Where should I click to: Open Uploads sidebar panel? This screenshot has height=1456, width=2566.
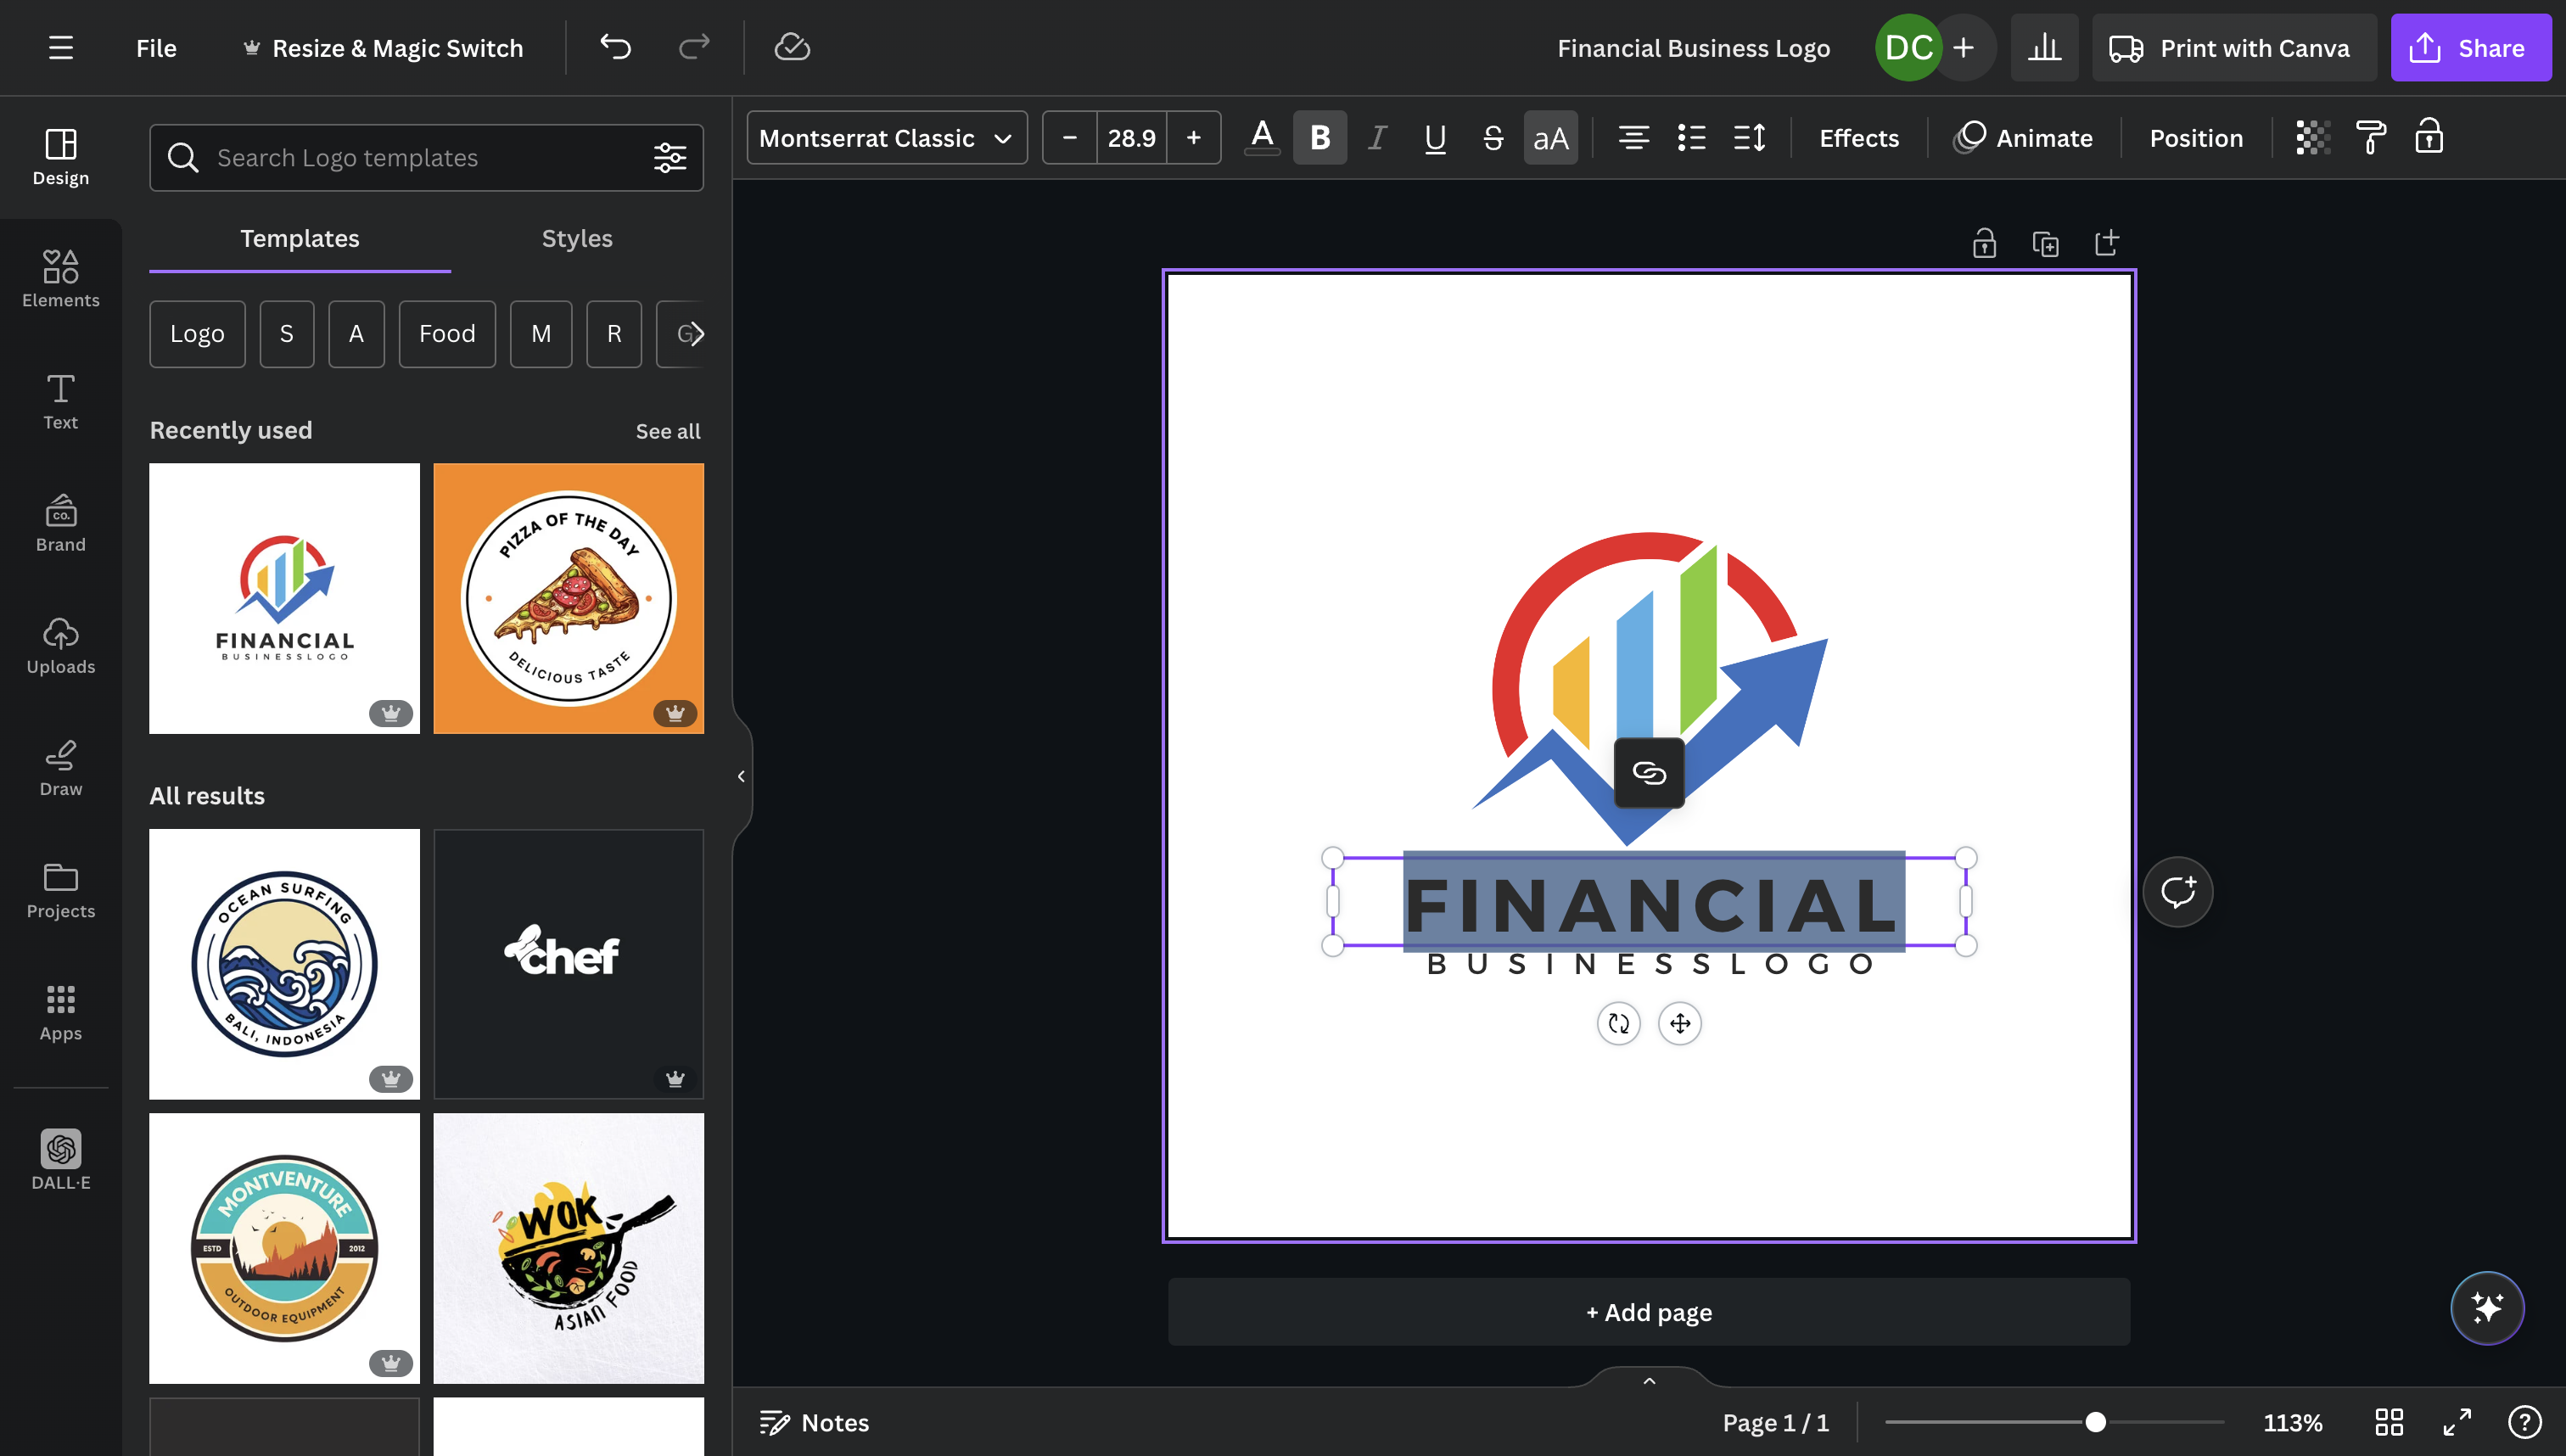pyautogui.click(x=61, y=645)
